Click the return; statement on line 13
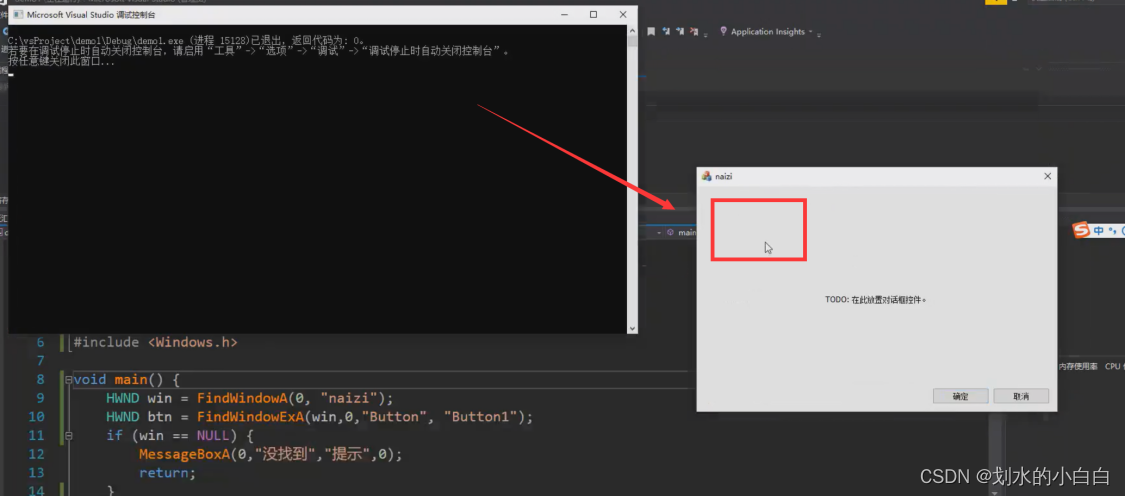1125x496 pixels. tap(167, 472)
